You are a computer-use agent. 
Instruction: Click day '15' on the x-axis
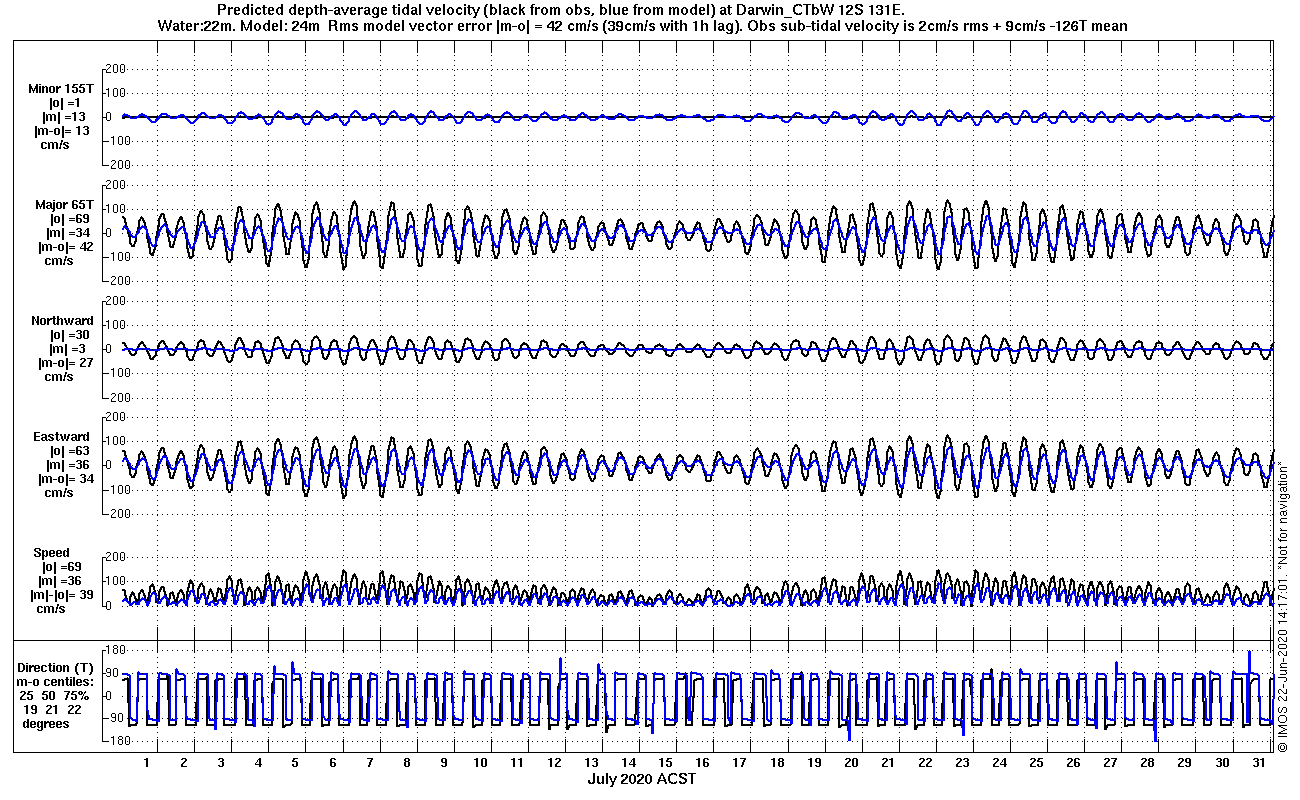click(x=666, y=762)
